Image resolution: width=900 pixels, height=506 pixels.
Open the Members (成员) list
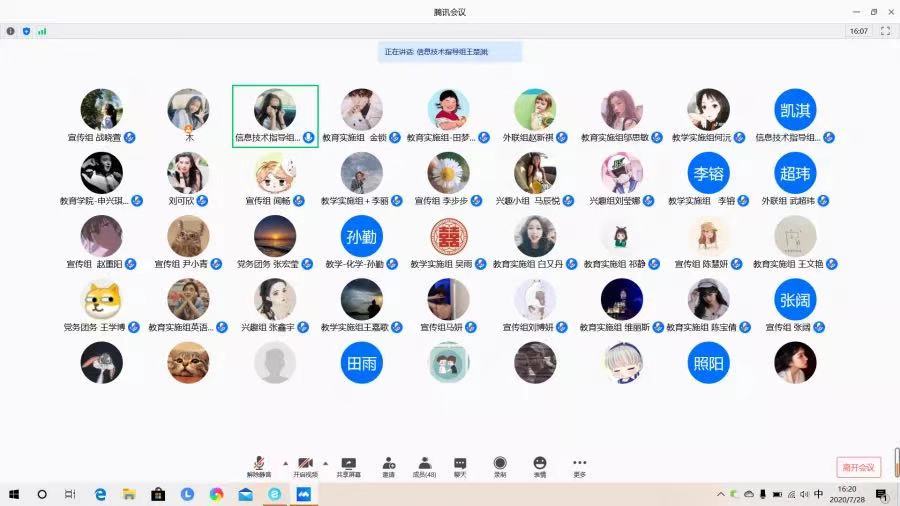tap(425, 466)
